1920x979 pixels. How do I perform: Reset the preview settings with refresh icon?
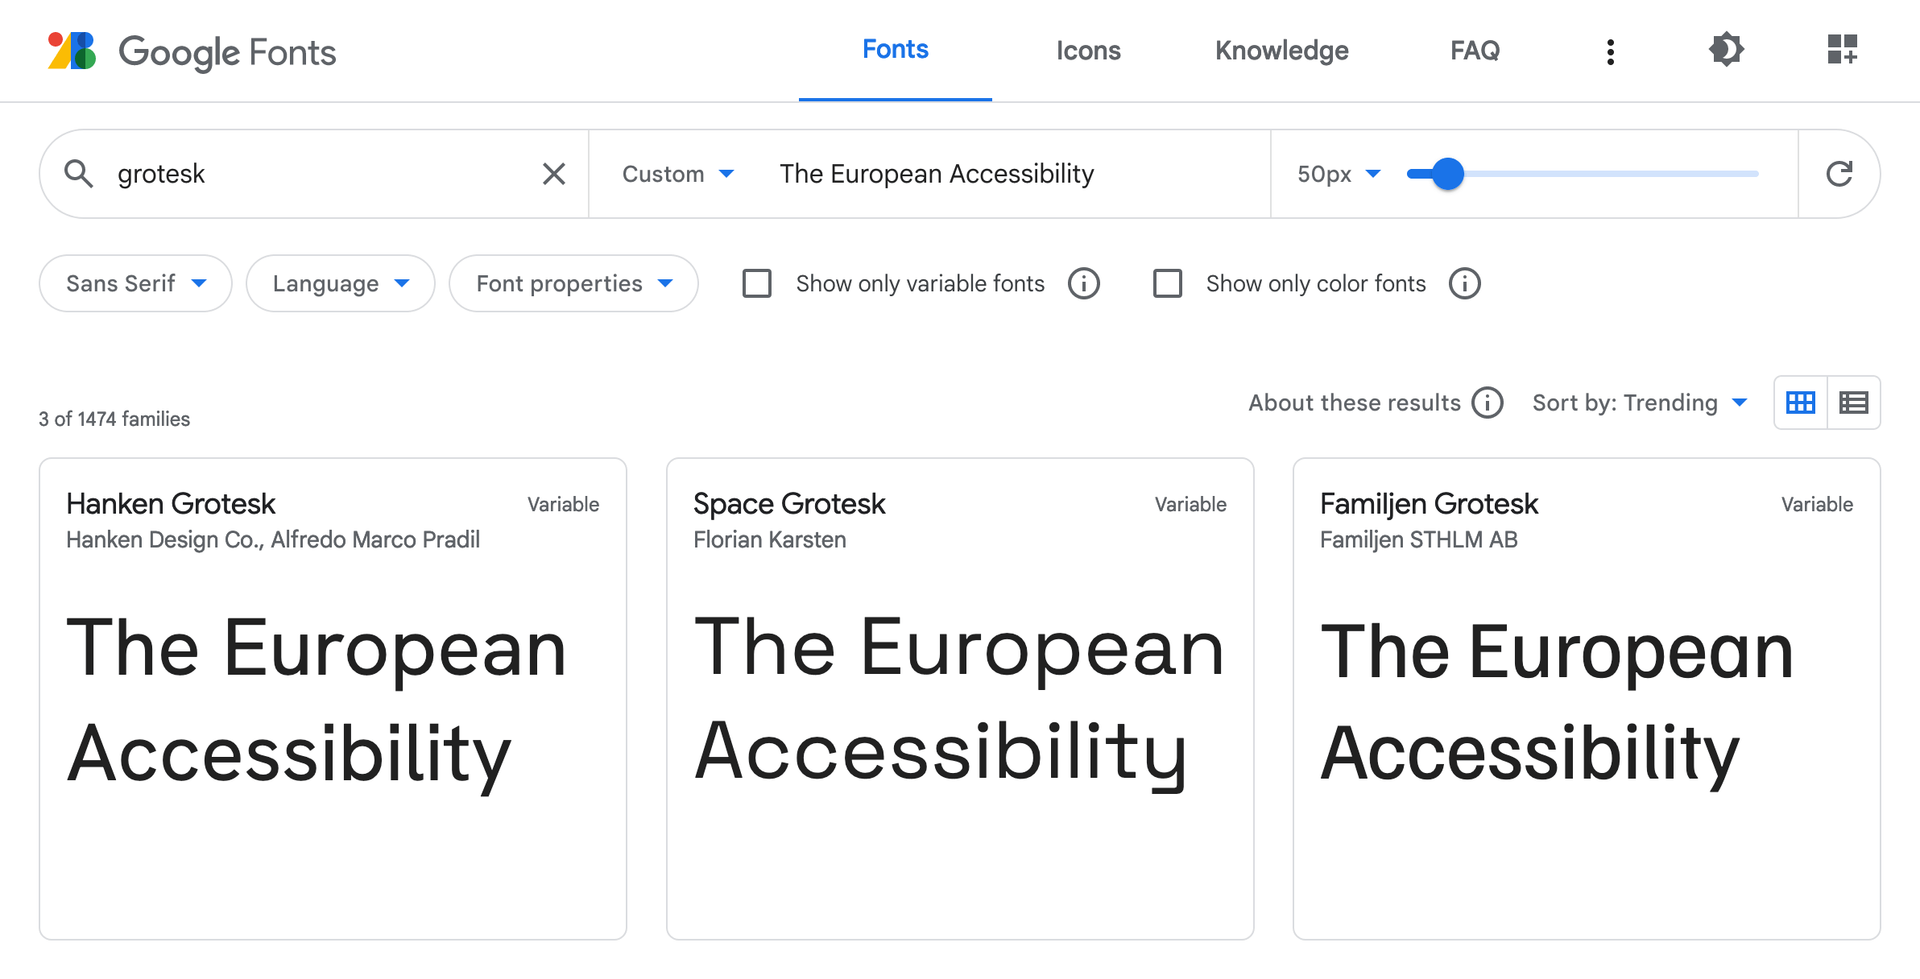tap(1839, 173)
